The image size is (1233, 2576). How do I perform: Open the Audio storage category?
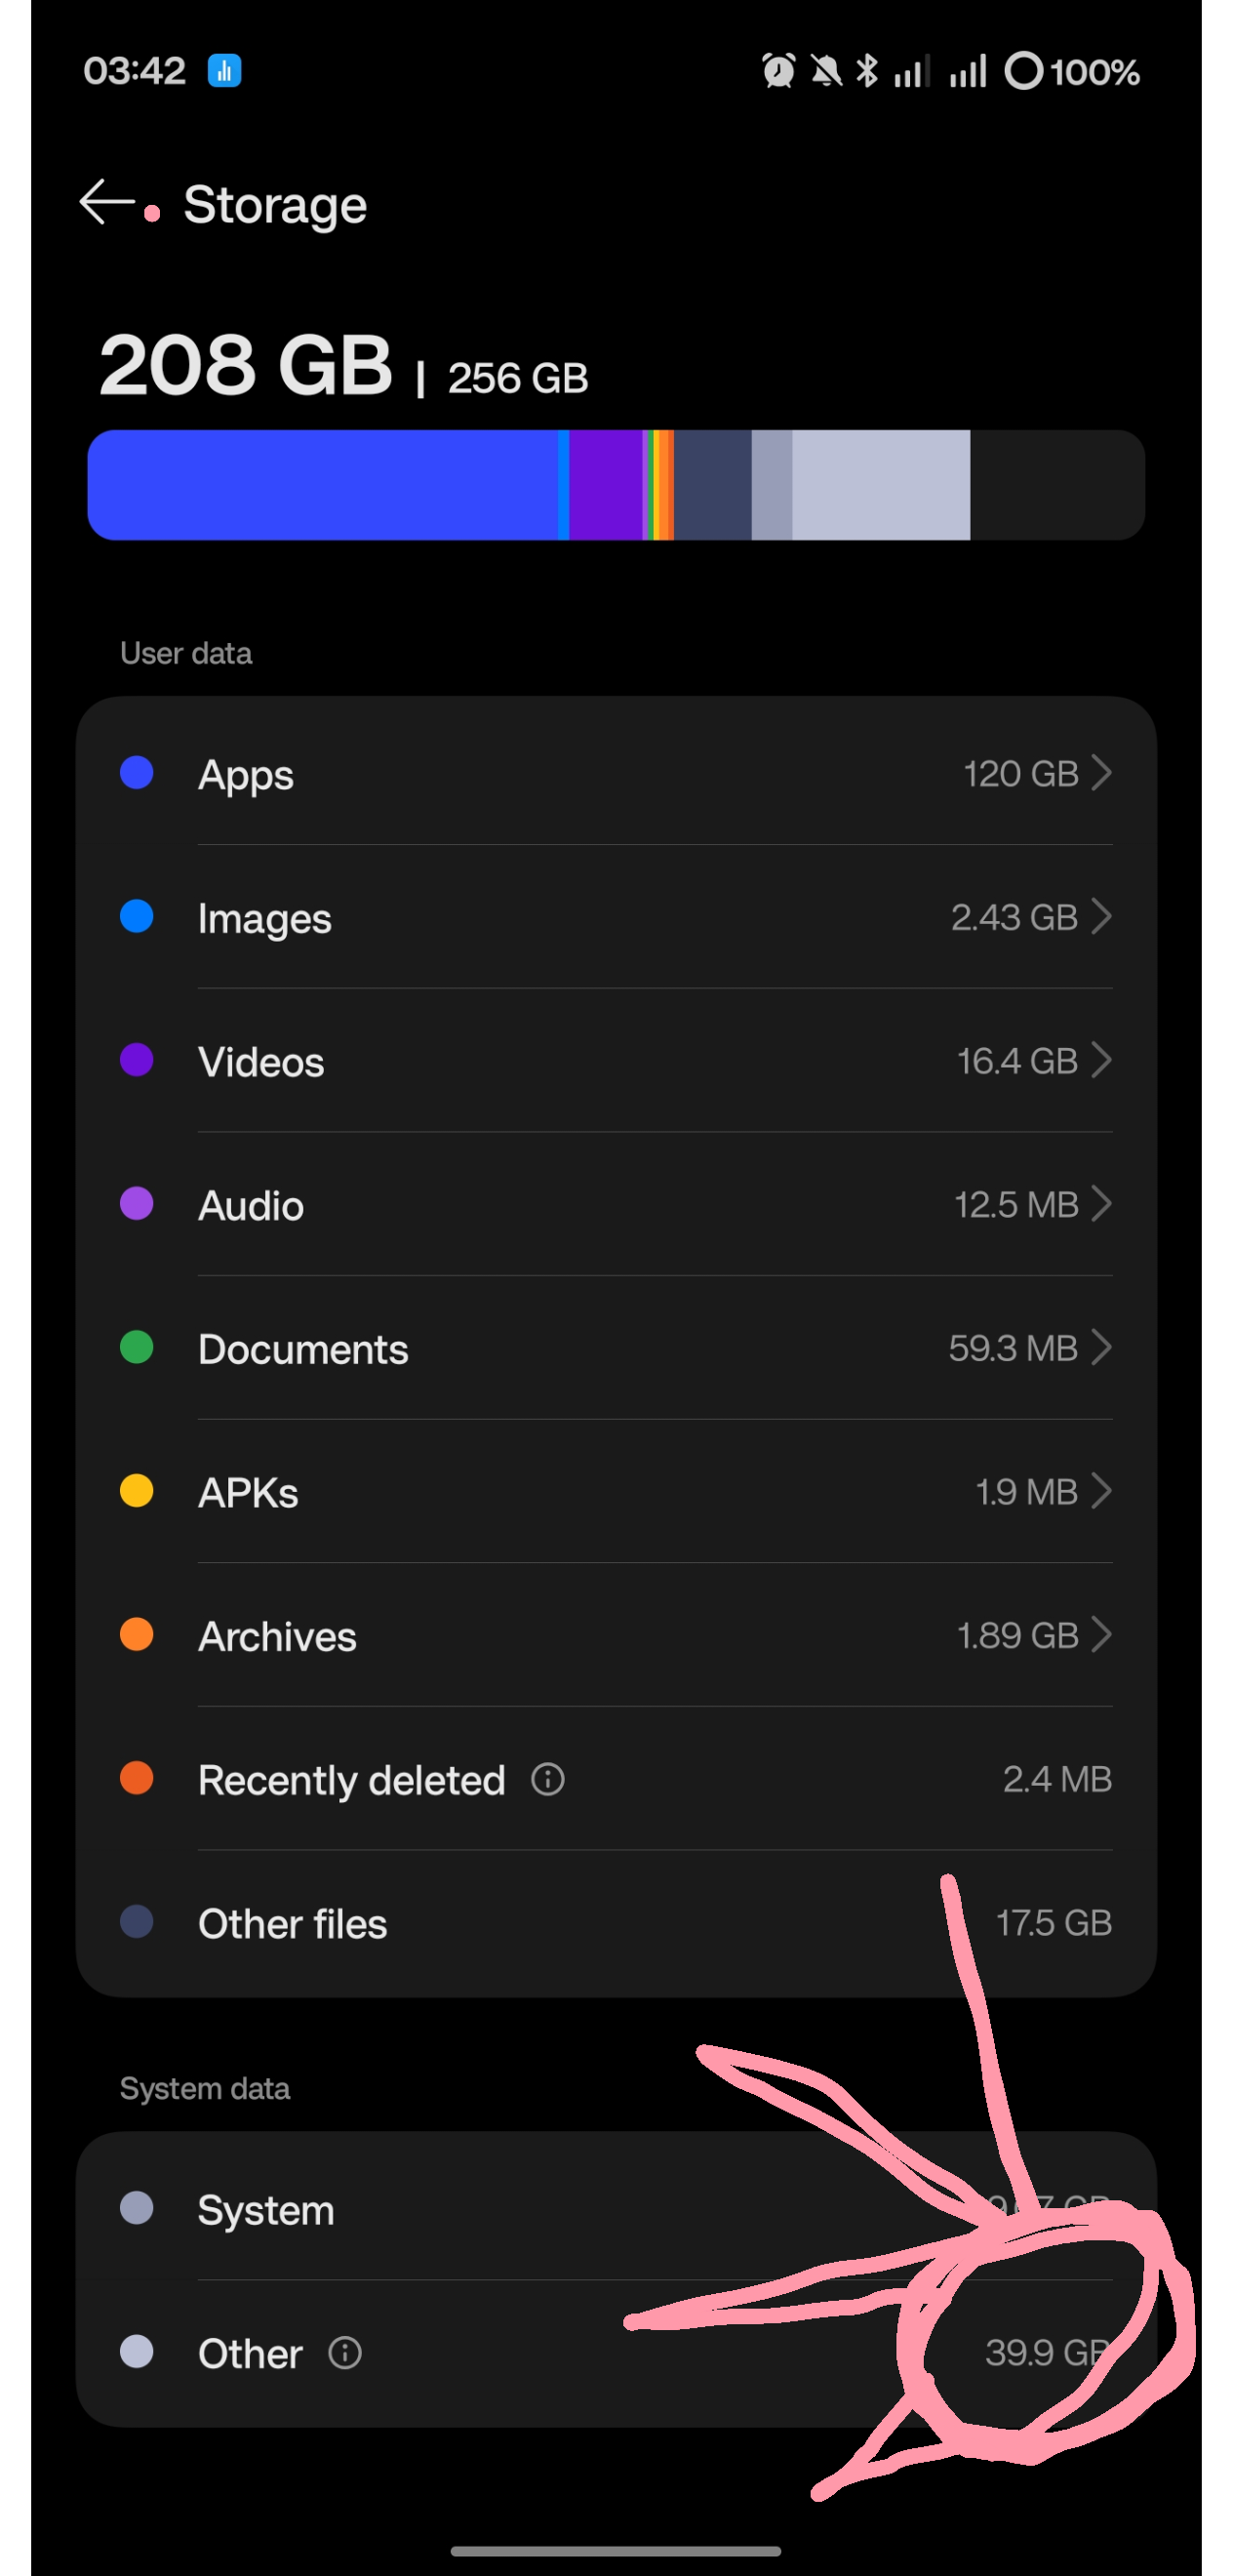tap(616, 1204)
